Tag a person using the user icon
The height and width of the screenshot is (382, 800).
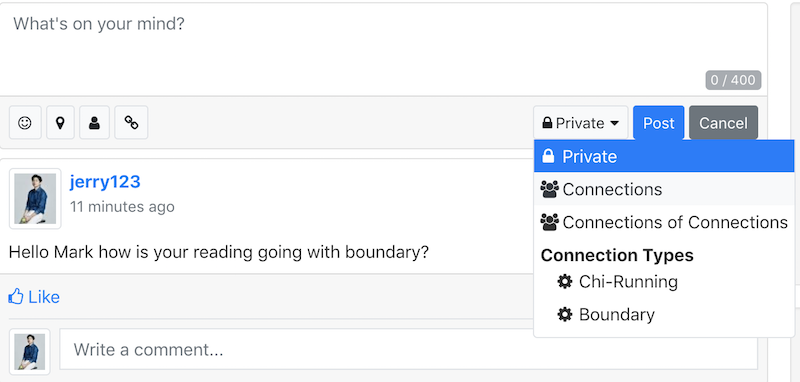click(94, 122)
